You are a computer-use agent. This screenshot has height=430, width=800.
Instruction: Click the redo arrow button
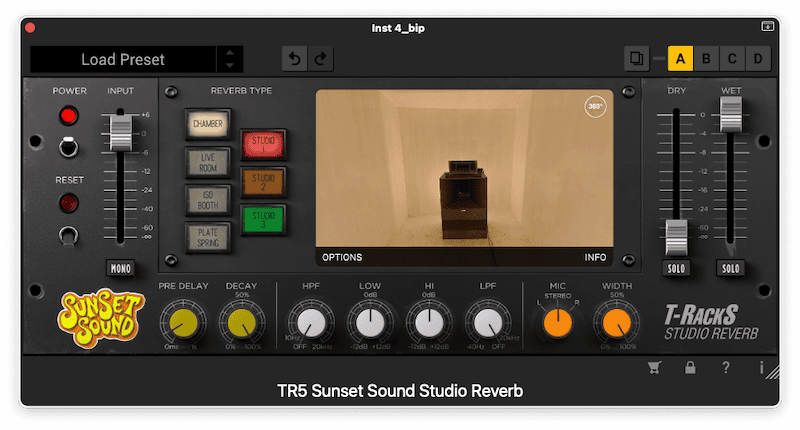320,59
